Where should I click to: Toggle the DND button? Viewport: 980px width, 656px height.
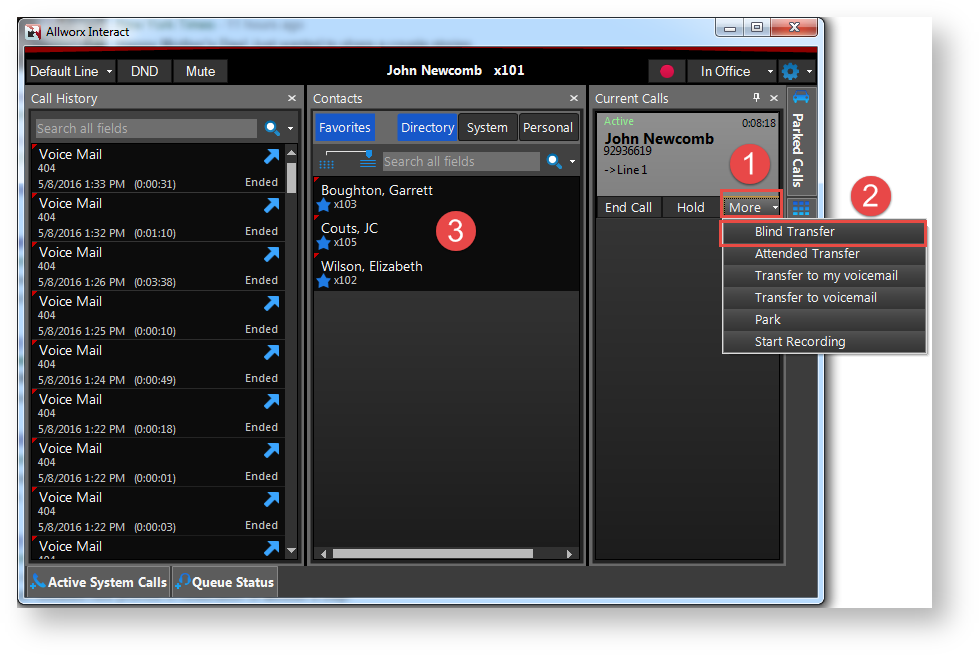pyautogui.click(x=145, y=71)
